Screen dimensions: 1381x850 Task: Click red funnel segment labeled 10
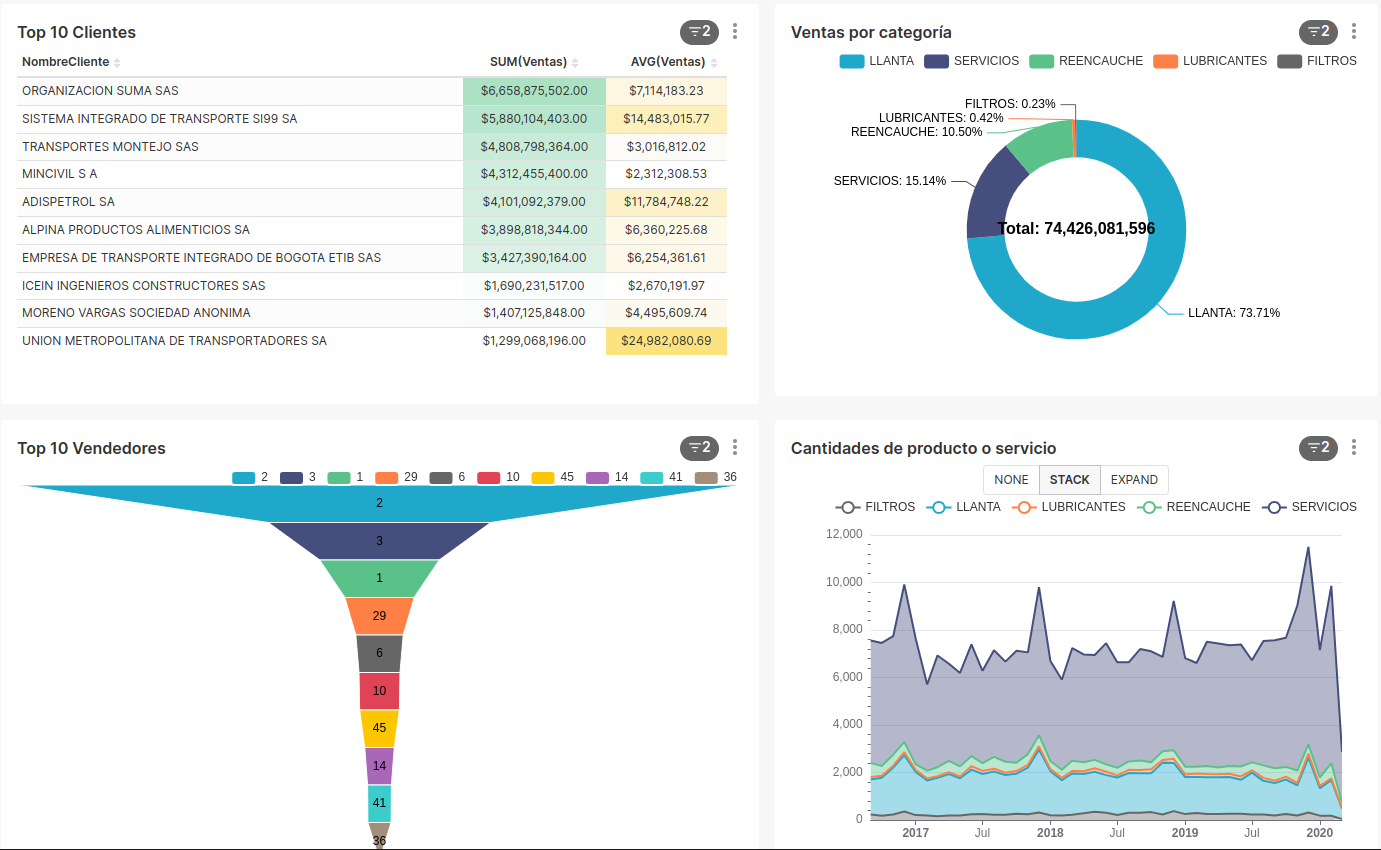click(x=379, y=691)
